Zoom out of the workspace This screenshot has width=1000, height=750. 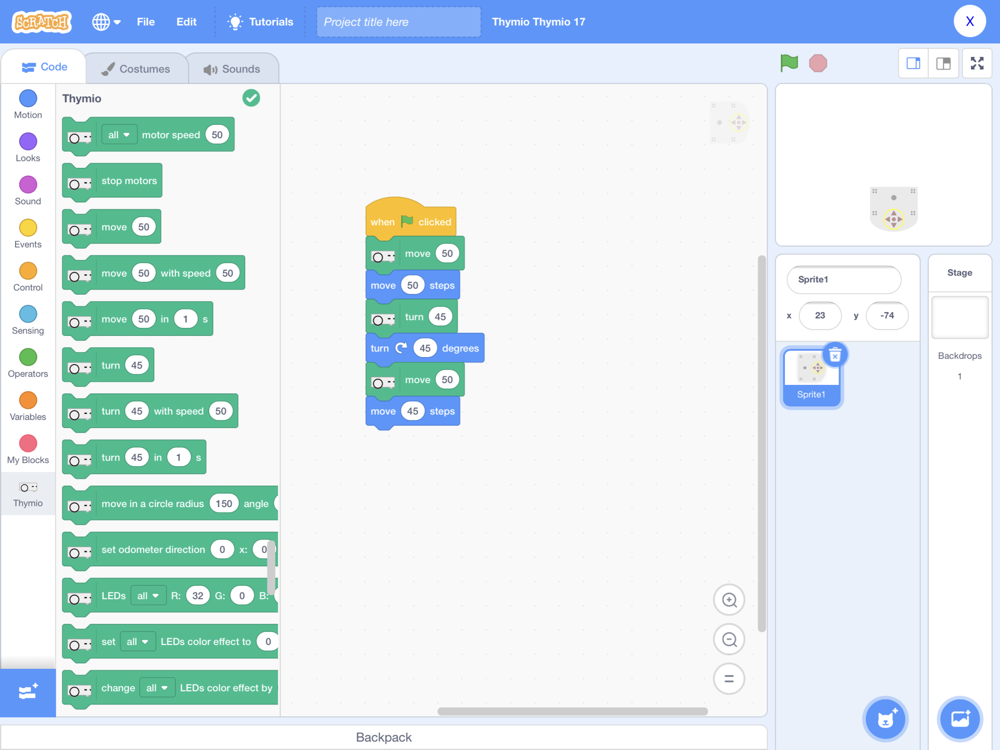(x=729, y=640)
